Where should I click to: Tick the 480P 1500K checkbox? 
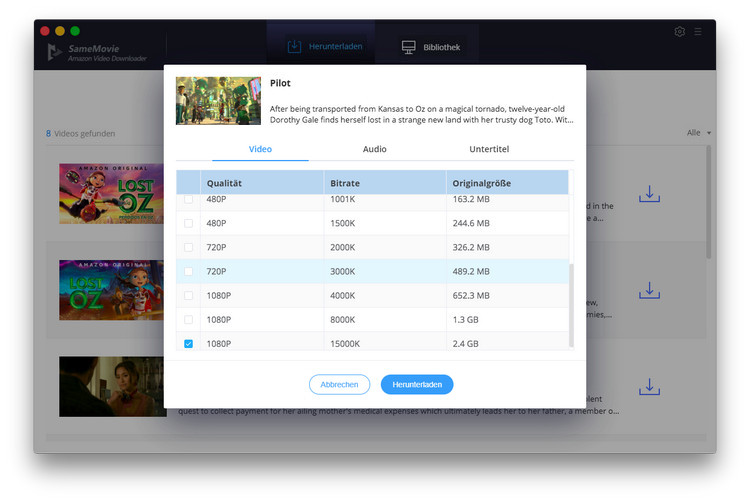click(x=188, y=223)
